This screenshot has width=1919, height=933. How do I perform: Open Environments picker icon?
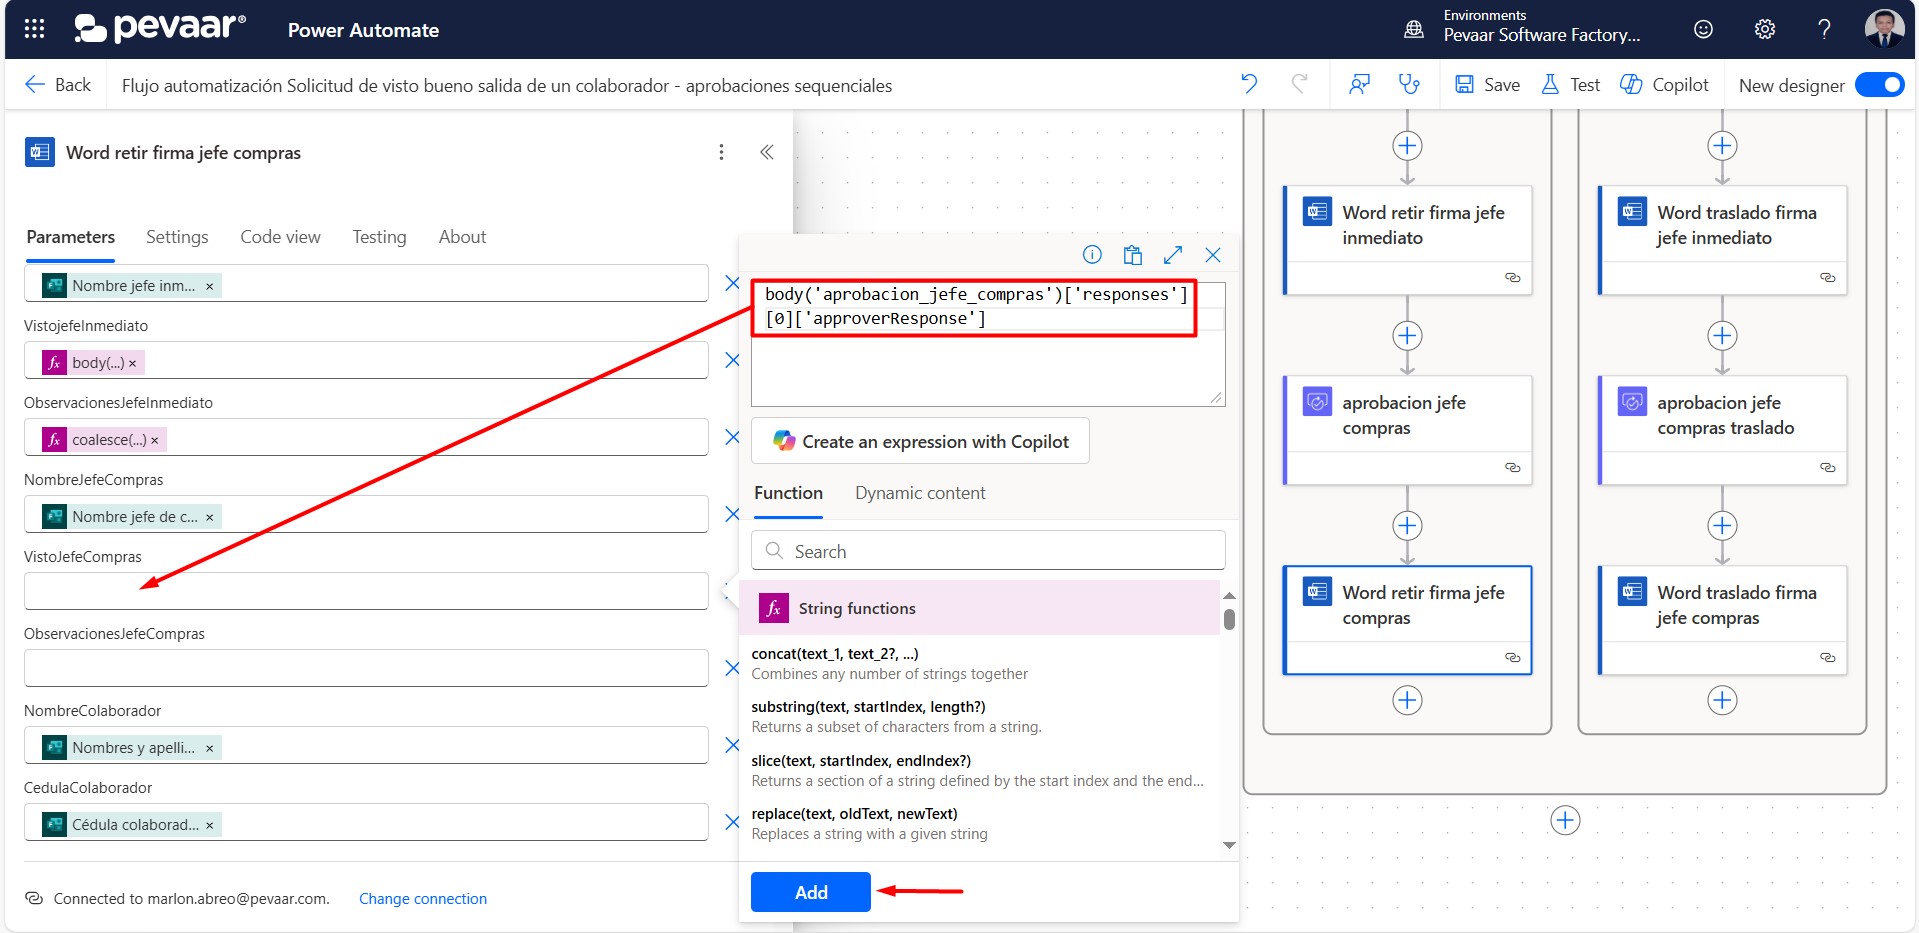1413,29
